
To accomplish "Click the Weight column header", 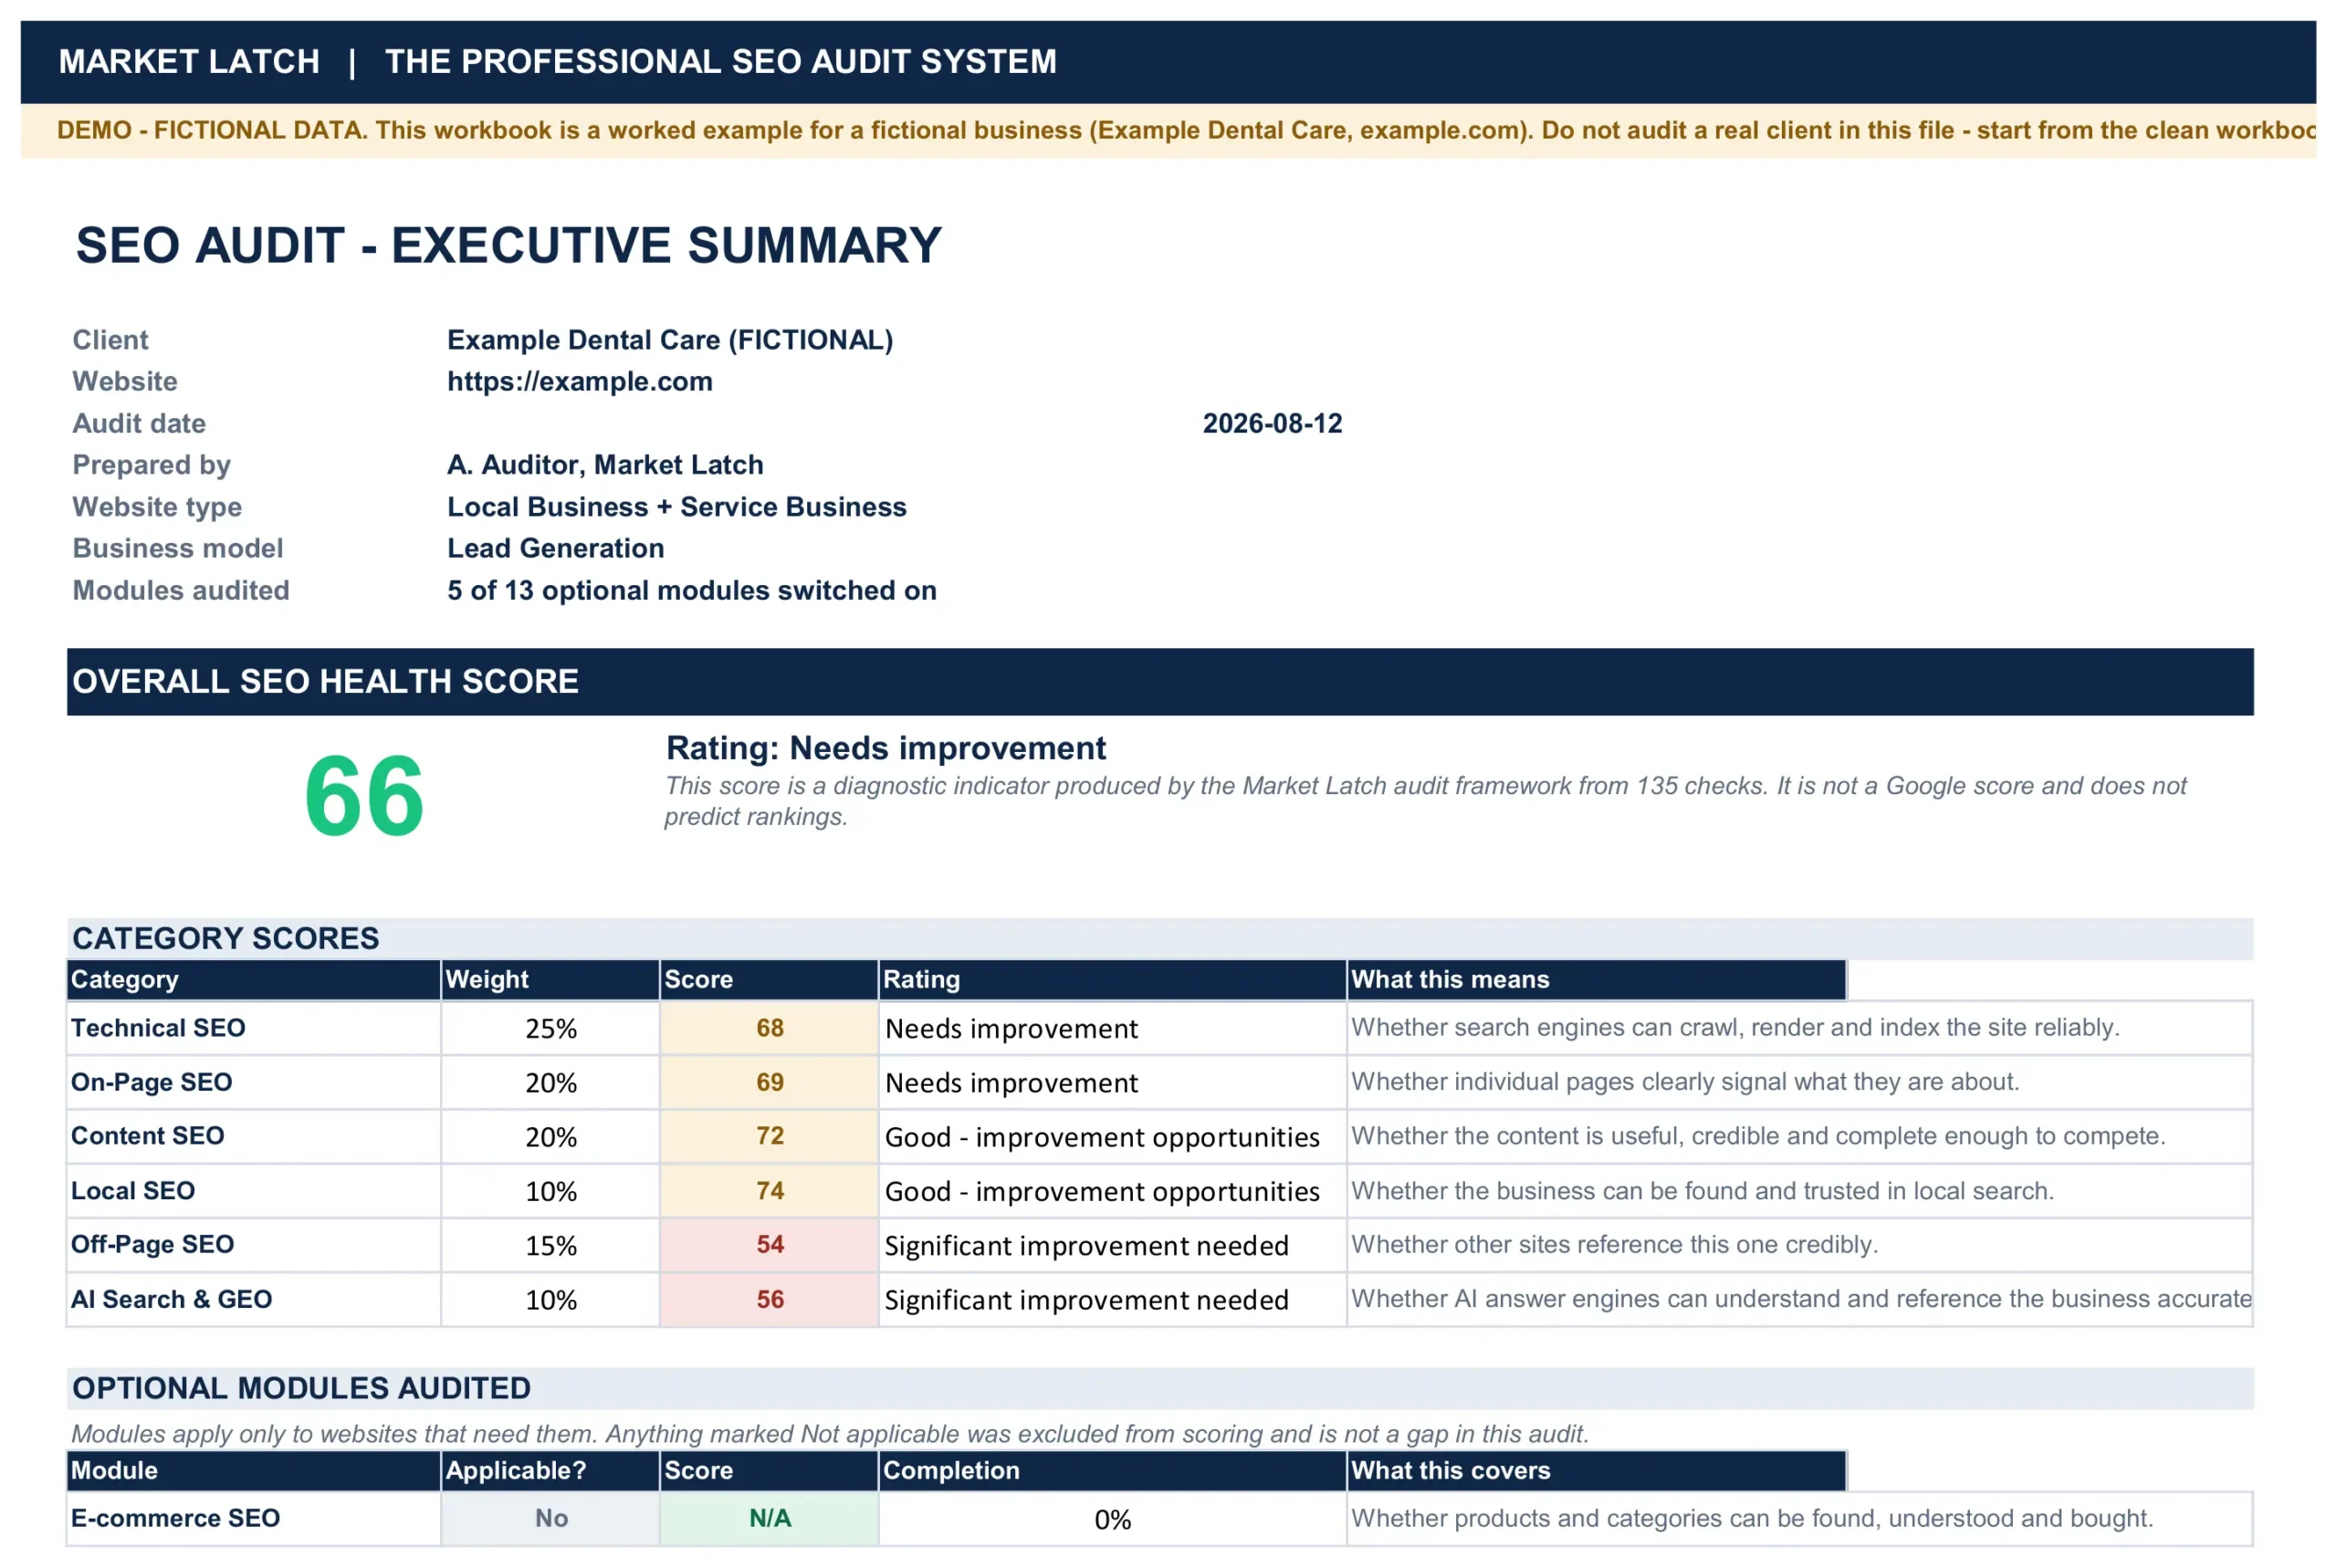I will (x=550, y=980).
